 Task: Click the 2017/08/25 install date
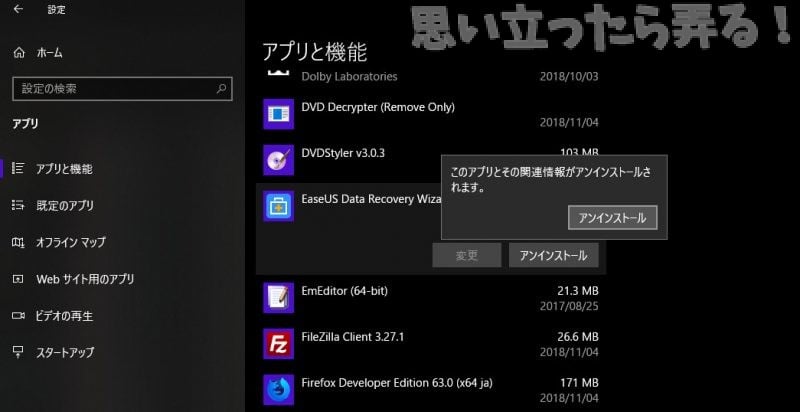tap(569, 306)
